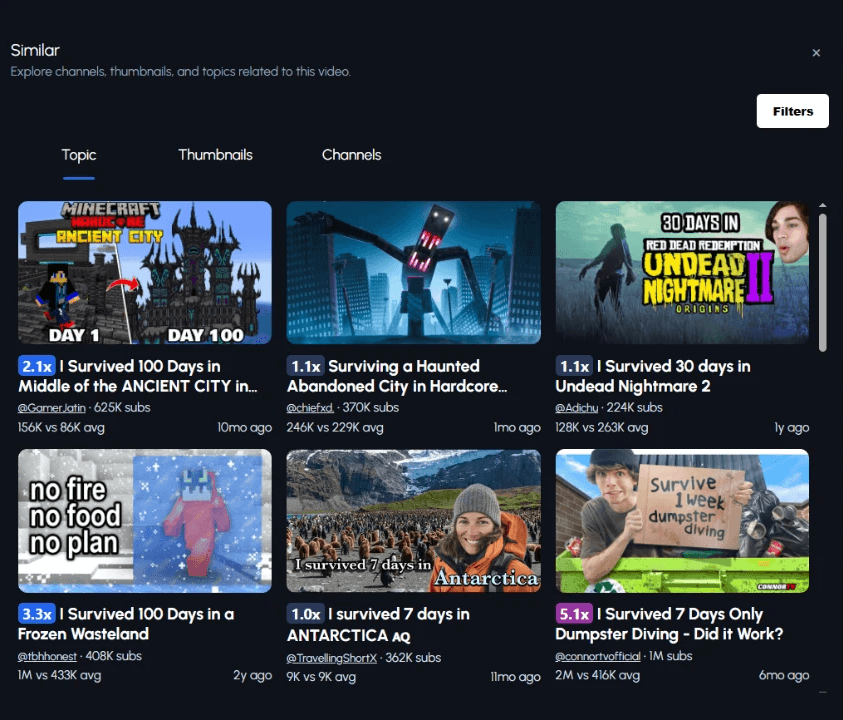The height and width of the screenshot is (720, 843).
Task: Click the 408K subs text
Action: [x=113, y=656]
